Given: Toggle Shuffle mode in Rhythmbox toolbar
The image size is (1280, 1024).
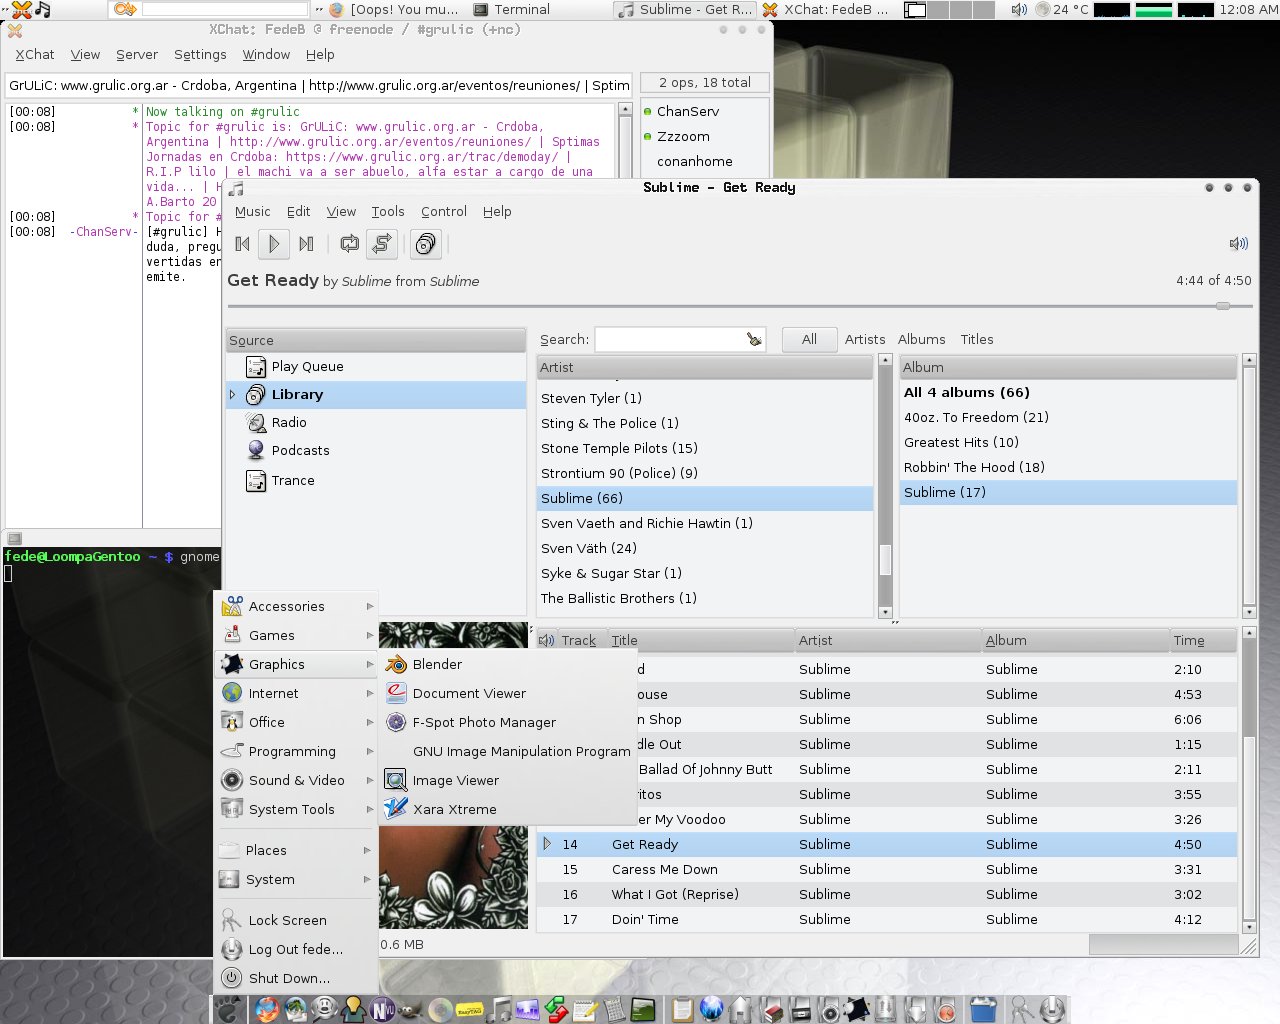Looking at the screenshot, I should coord(382,243).
